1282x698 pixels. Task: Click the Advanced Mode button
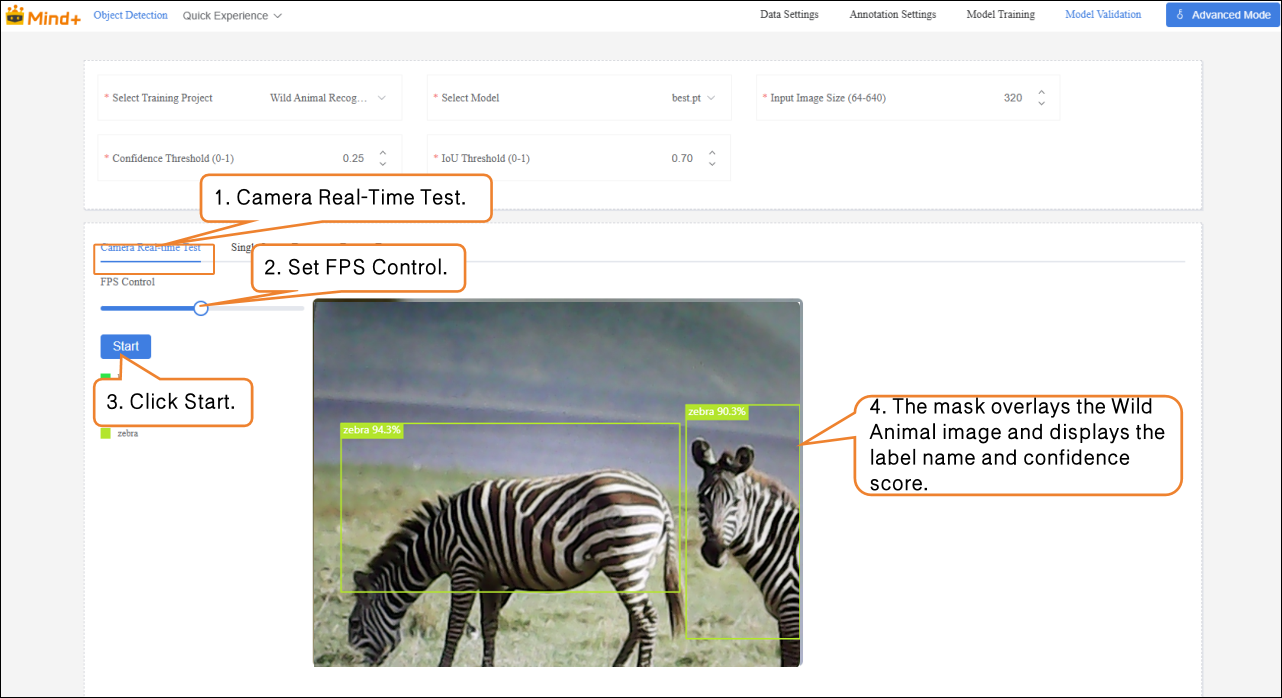[x=1222, y=15]
